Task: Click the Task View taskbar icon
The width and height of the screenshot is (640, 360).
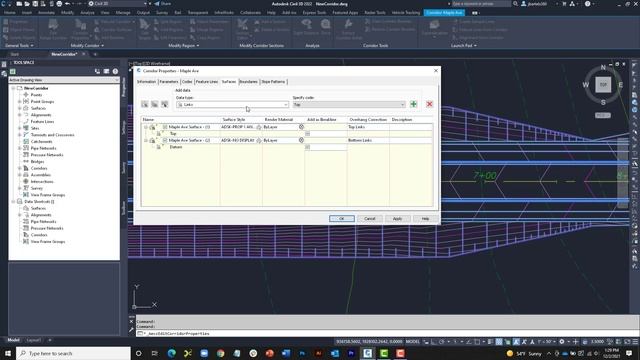Action: [x=155, y=353]
